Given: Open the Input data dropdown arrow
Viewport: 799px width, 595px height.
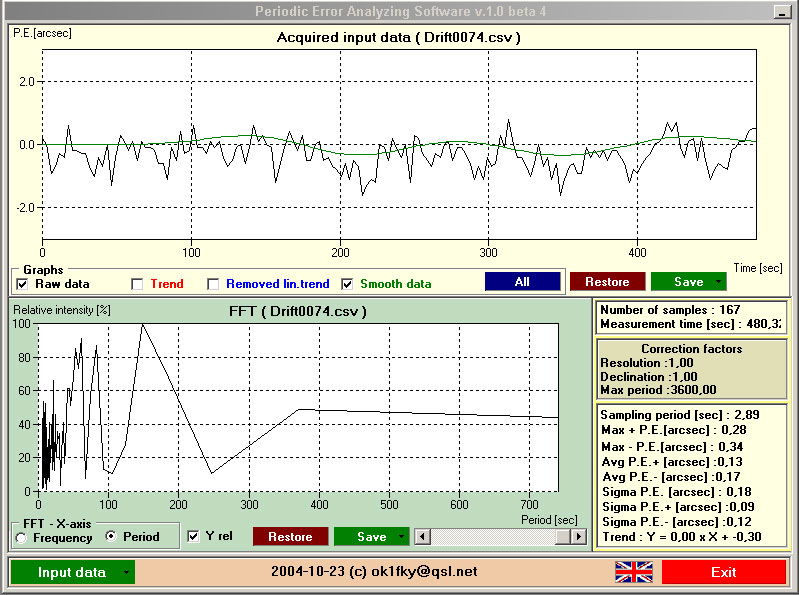Looking at the screenshot, I should click(x=126, y=572).
